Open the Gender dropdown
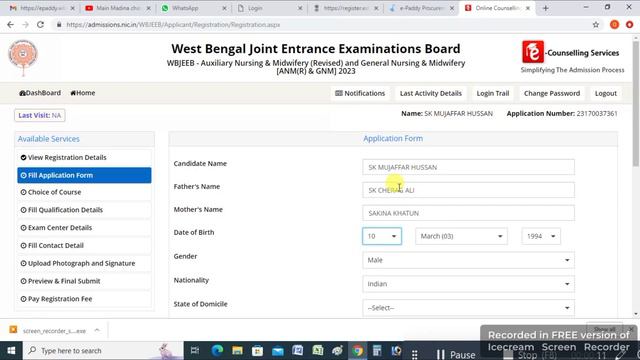The height and width of the screenshot is (360, 640). (x=468, y=260)
